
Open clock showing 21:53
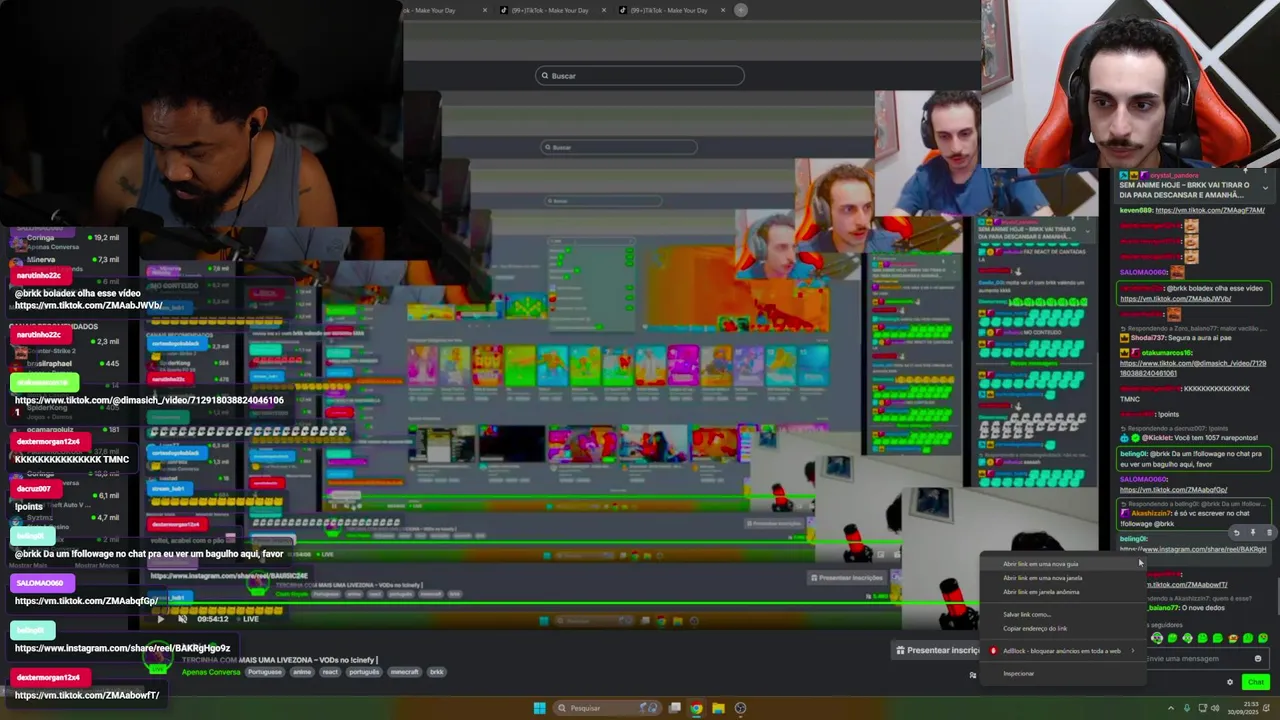pyautogui.click(x=1243, y=708)
